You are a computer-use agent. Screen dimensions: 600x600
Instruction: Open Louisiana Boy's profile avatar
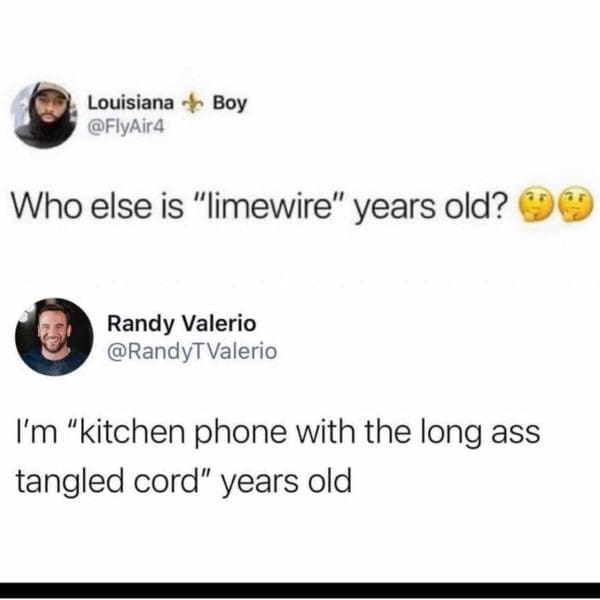(44, 115)
